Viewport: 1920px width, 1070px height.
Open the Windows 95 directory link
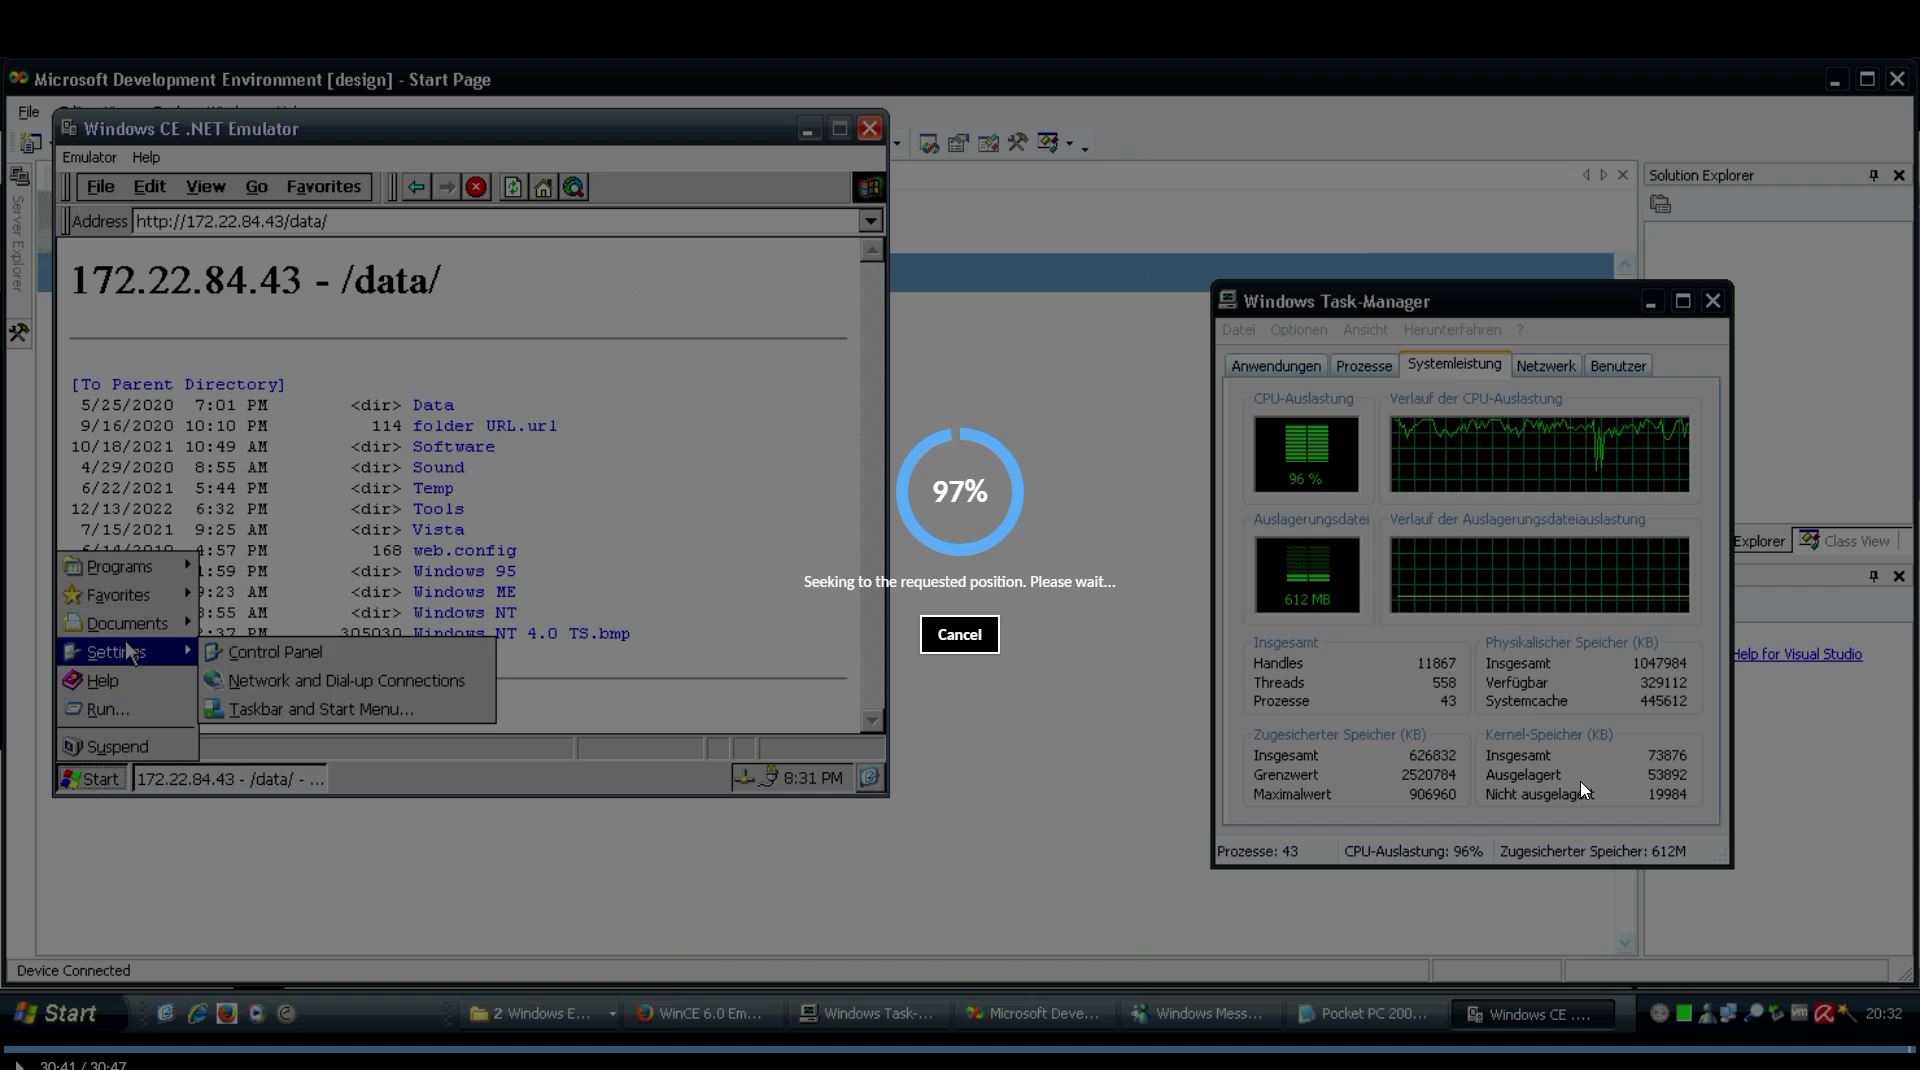(464, 572)
